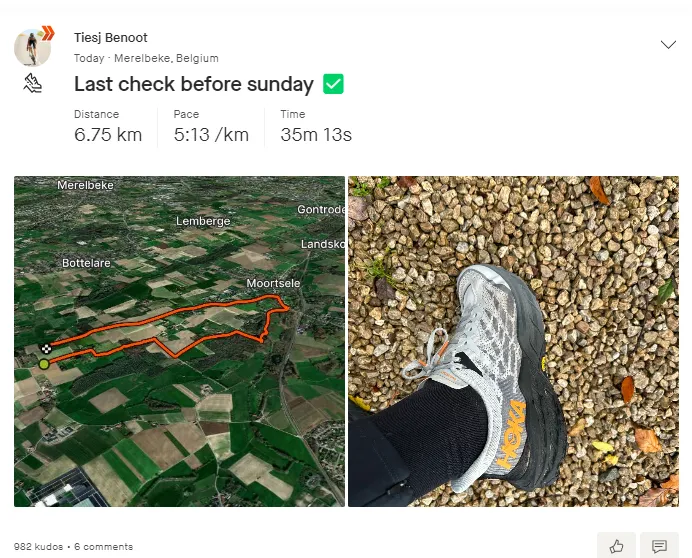This screenshot has width=692, height=558.
Task: Click the checkered finish marker on route
Action: point(46,349)
